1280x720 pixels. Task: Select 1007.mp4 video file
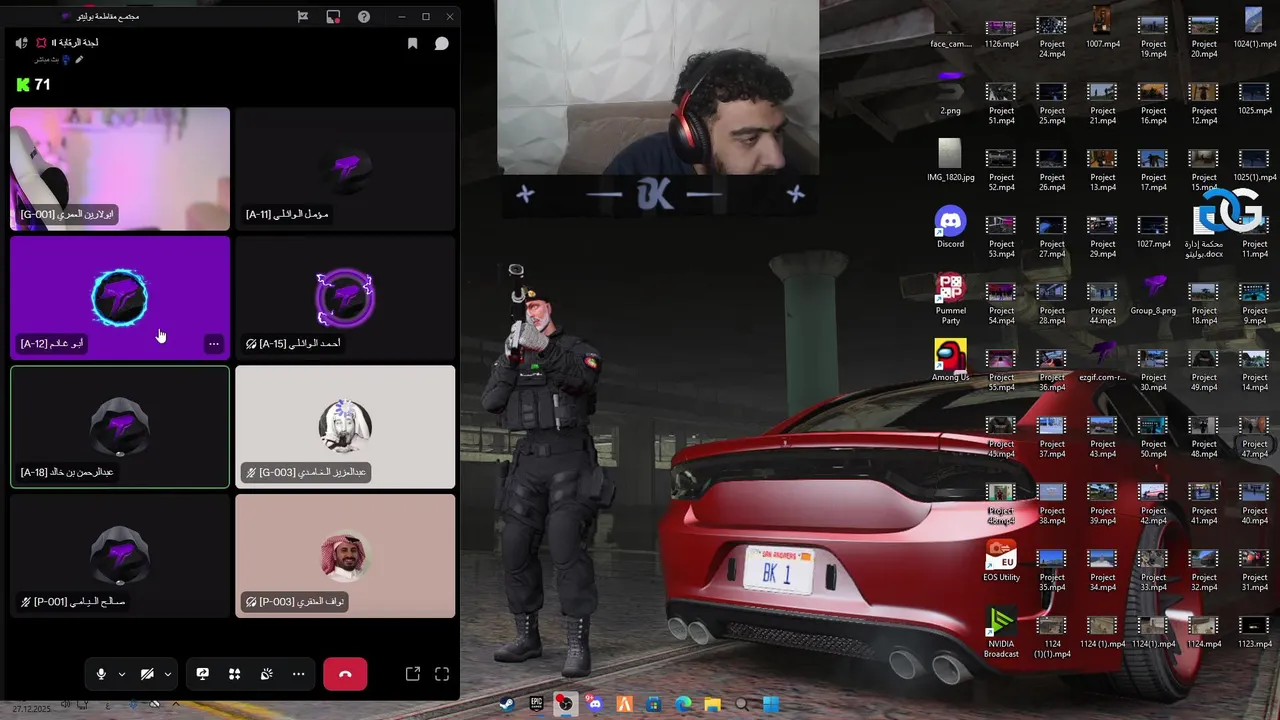(x=1102, y=29)
